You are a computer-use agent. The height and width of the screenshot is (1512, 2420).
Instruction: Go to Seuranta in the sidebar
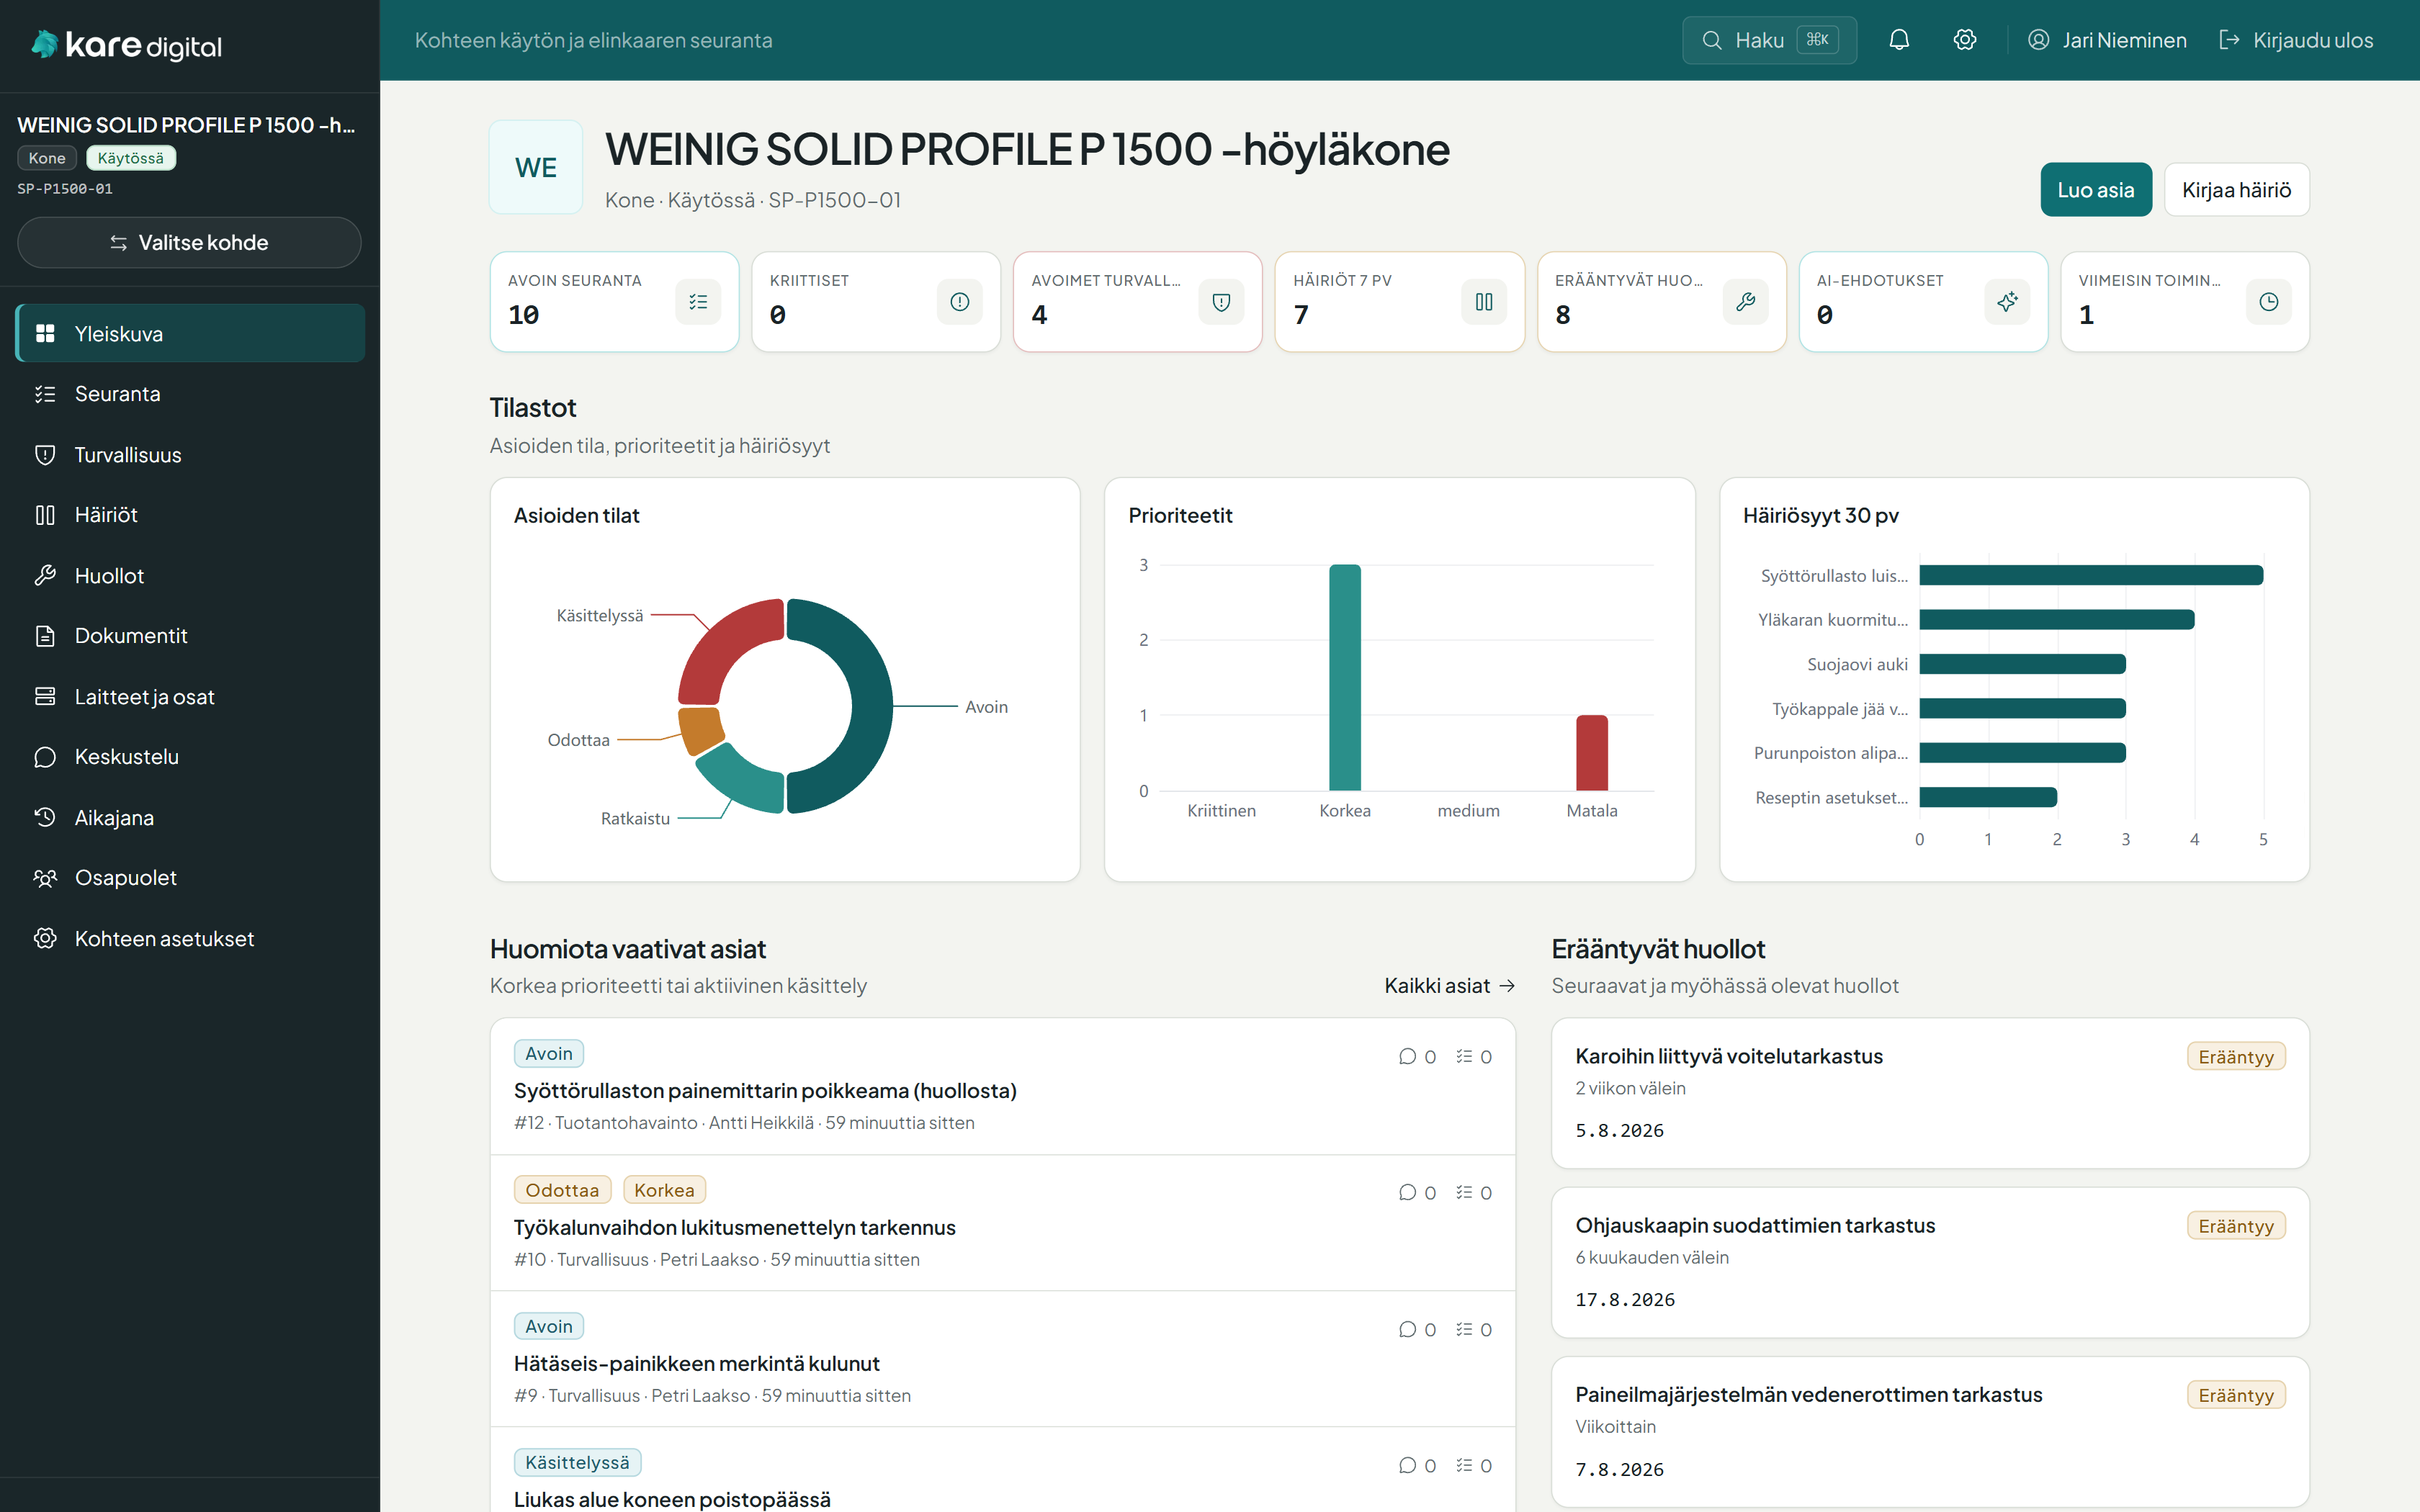click(191, 394)
